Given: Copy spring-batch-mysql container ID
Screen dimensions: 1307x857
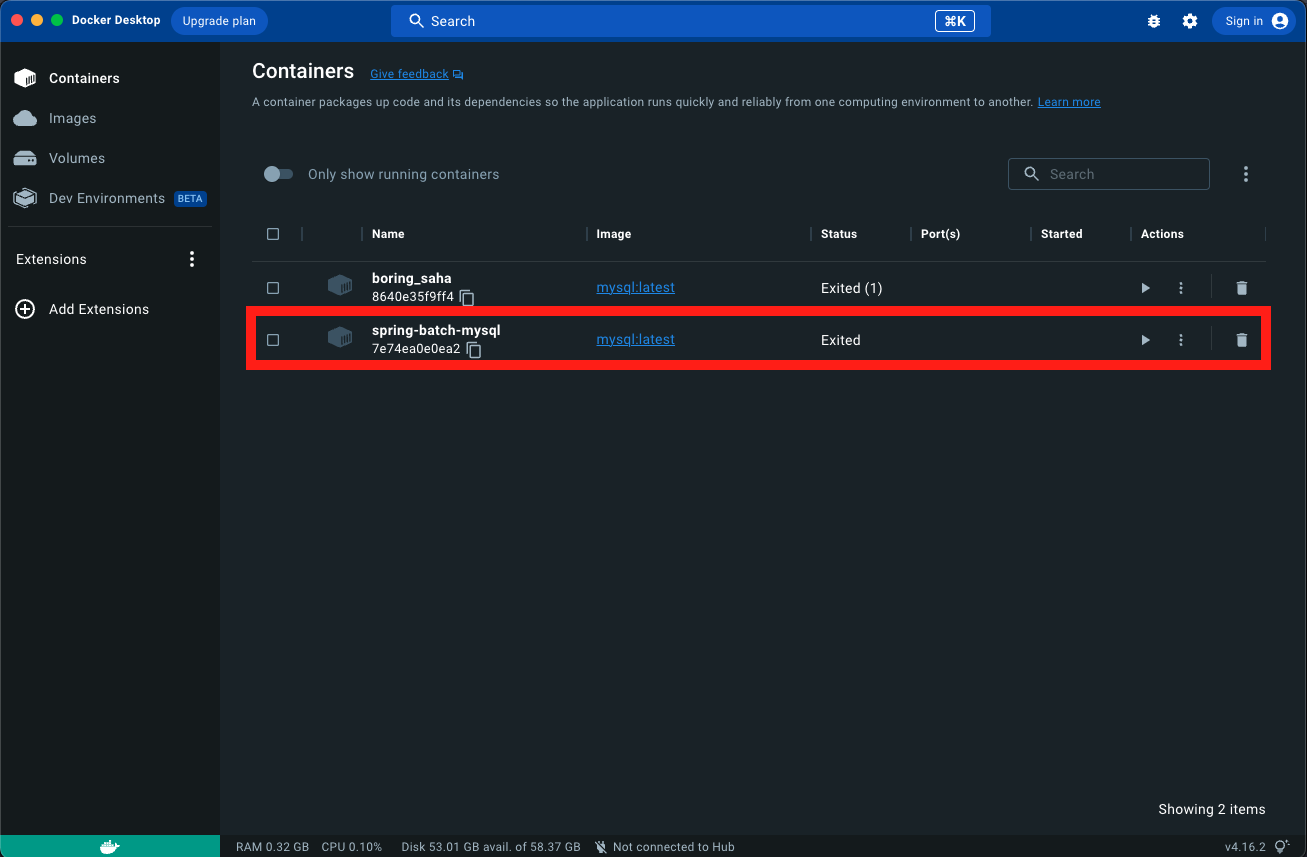Looking at the screenshot, I should click(474, 350).
